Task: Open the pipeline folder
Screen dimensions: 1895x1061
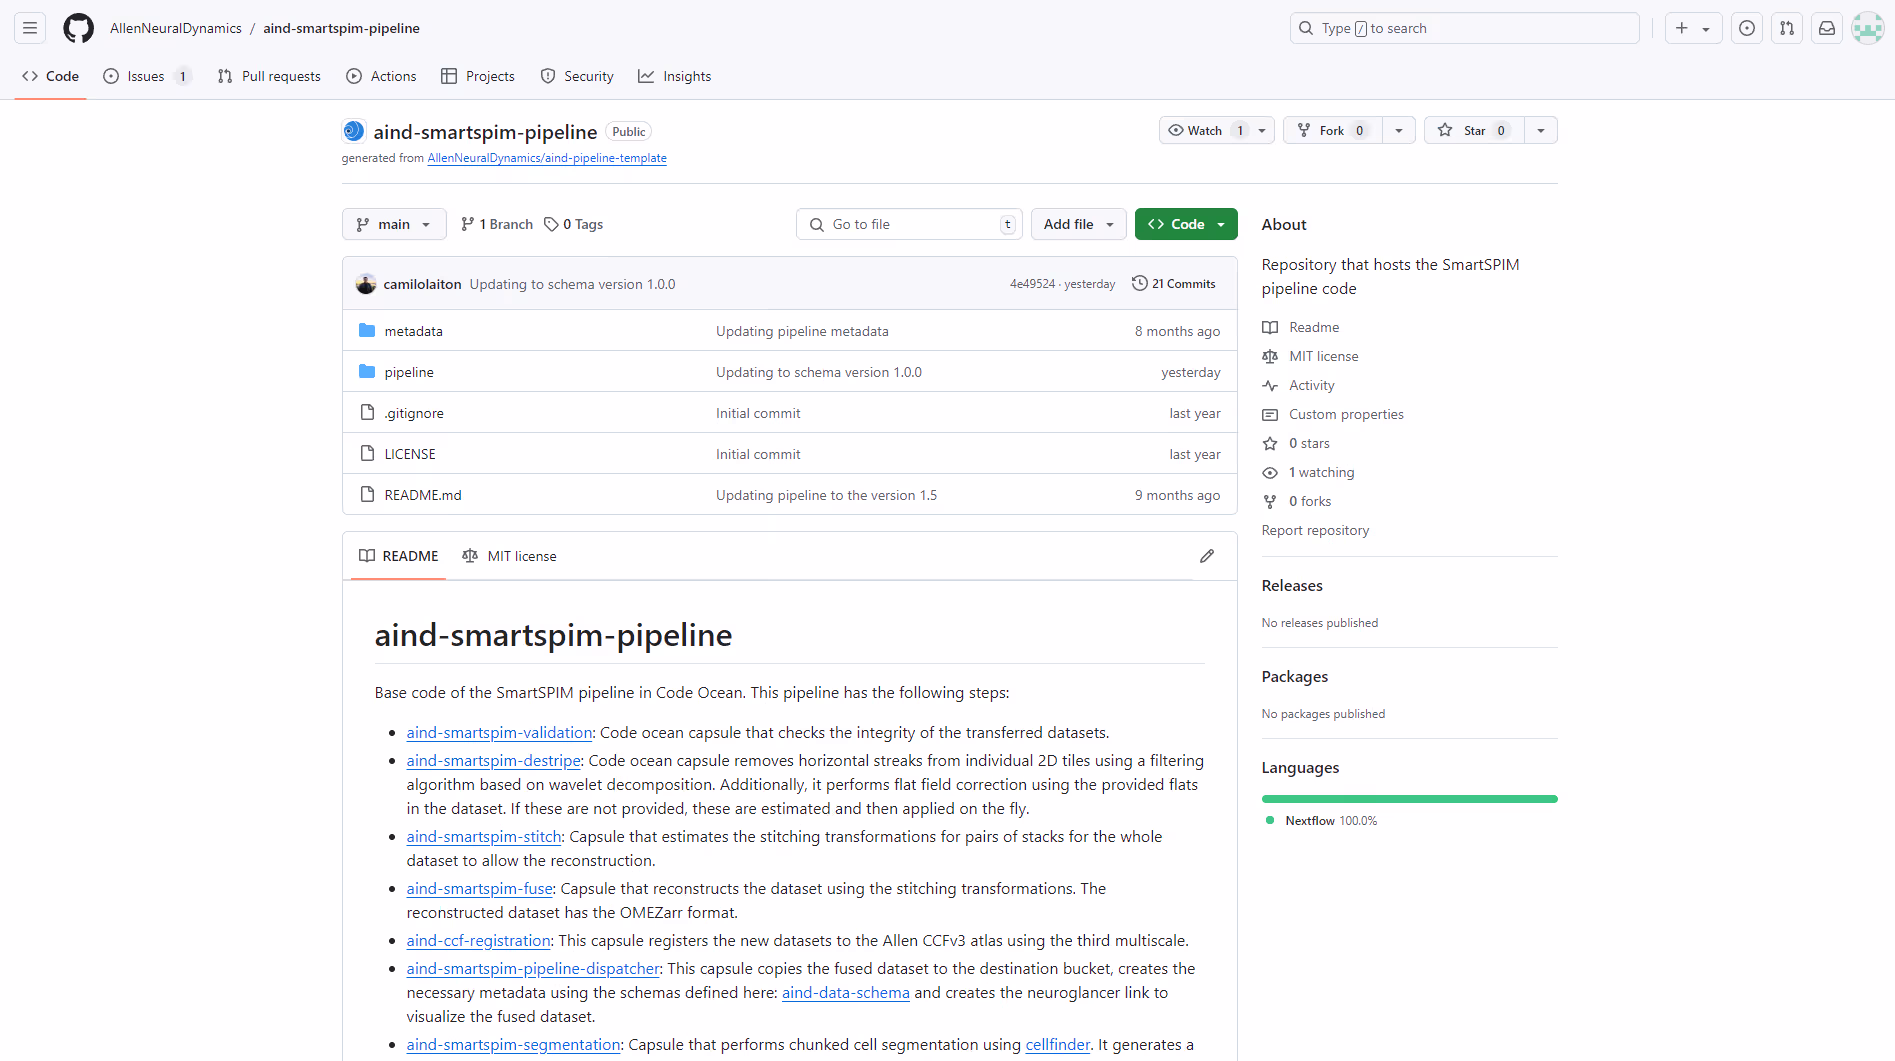Action: (x=409, y=372)
